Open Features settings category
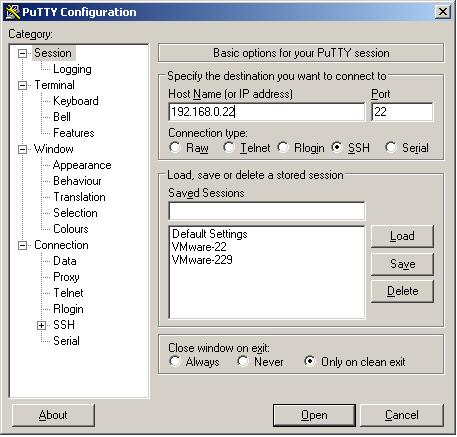The image size is (457, 437). 74,133
